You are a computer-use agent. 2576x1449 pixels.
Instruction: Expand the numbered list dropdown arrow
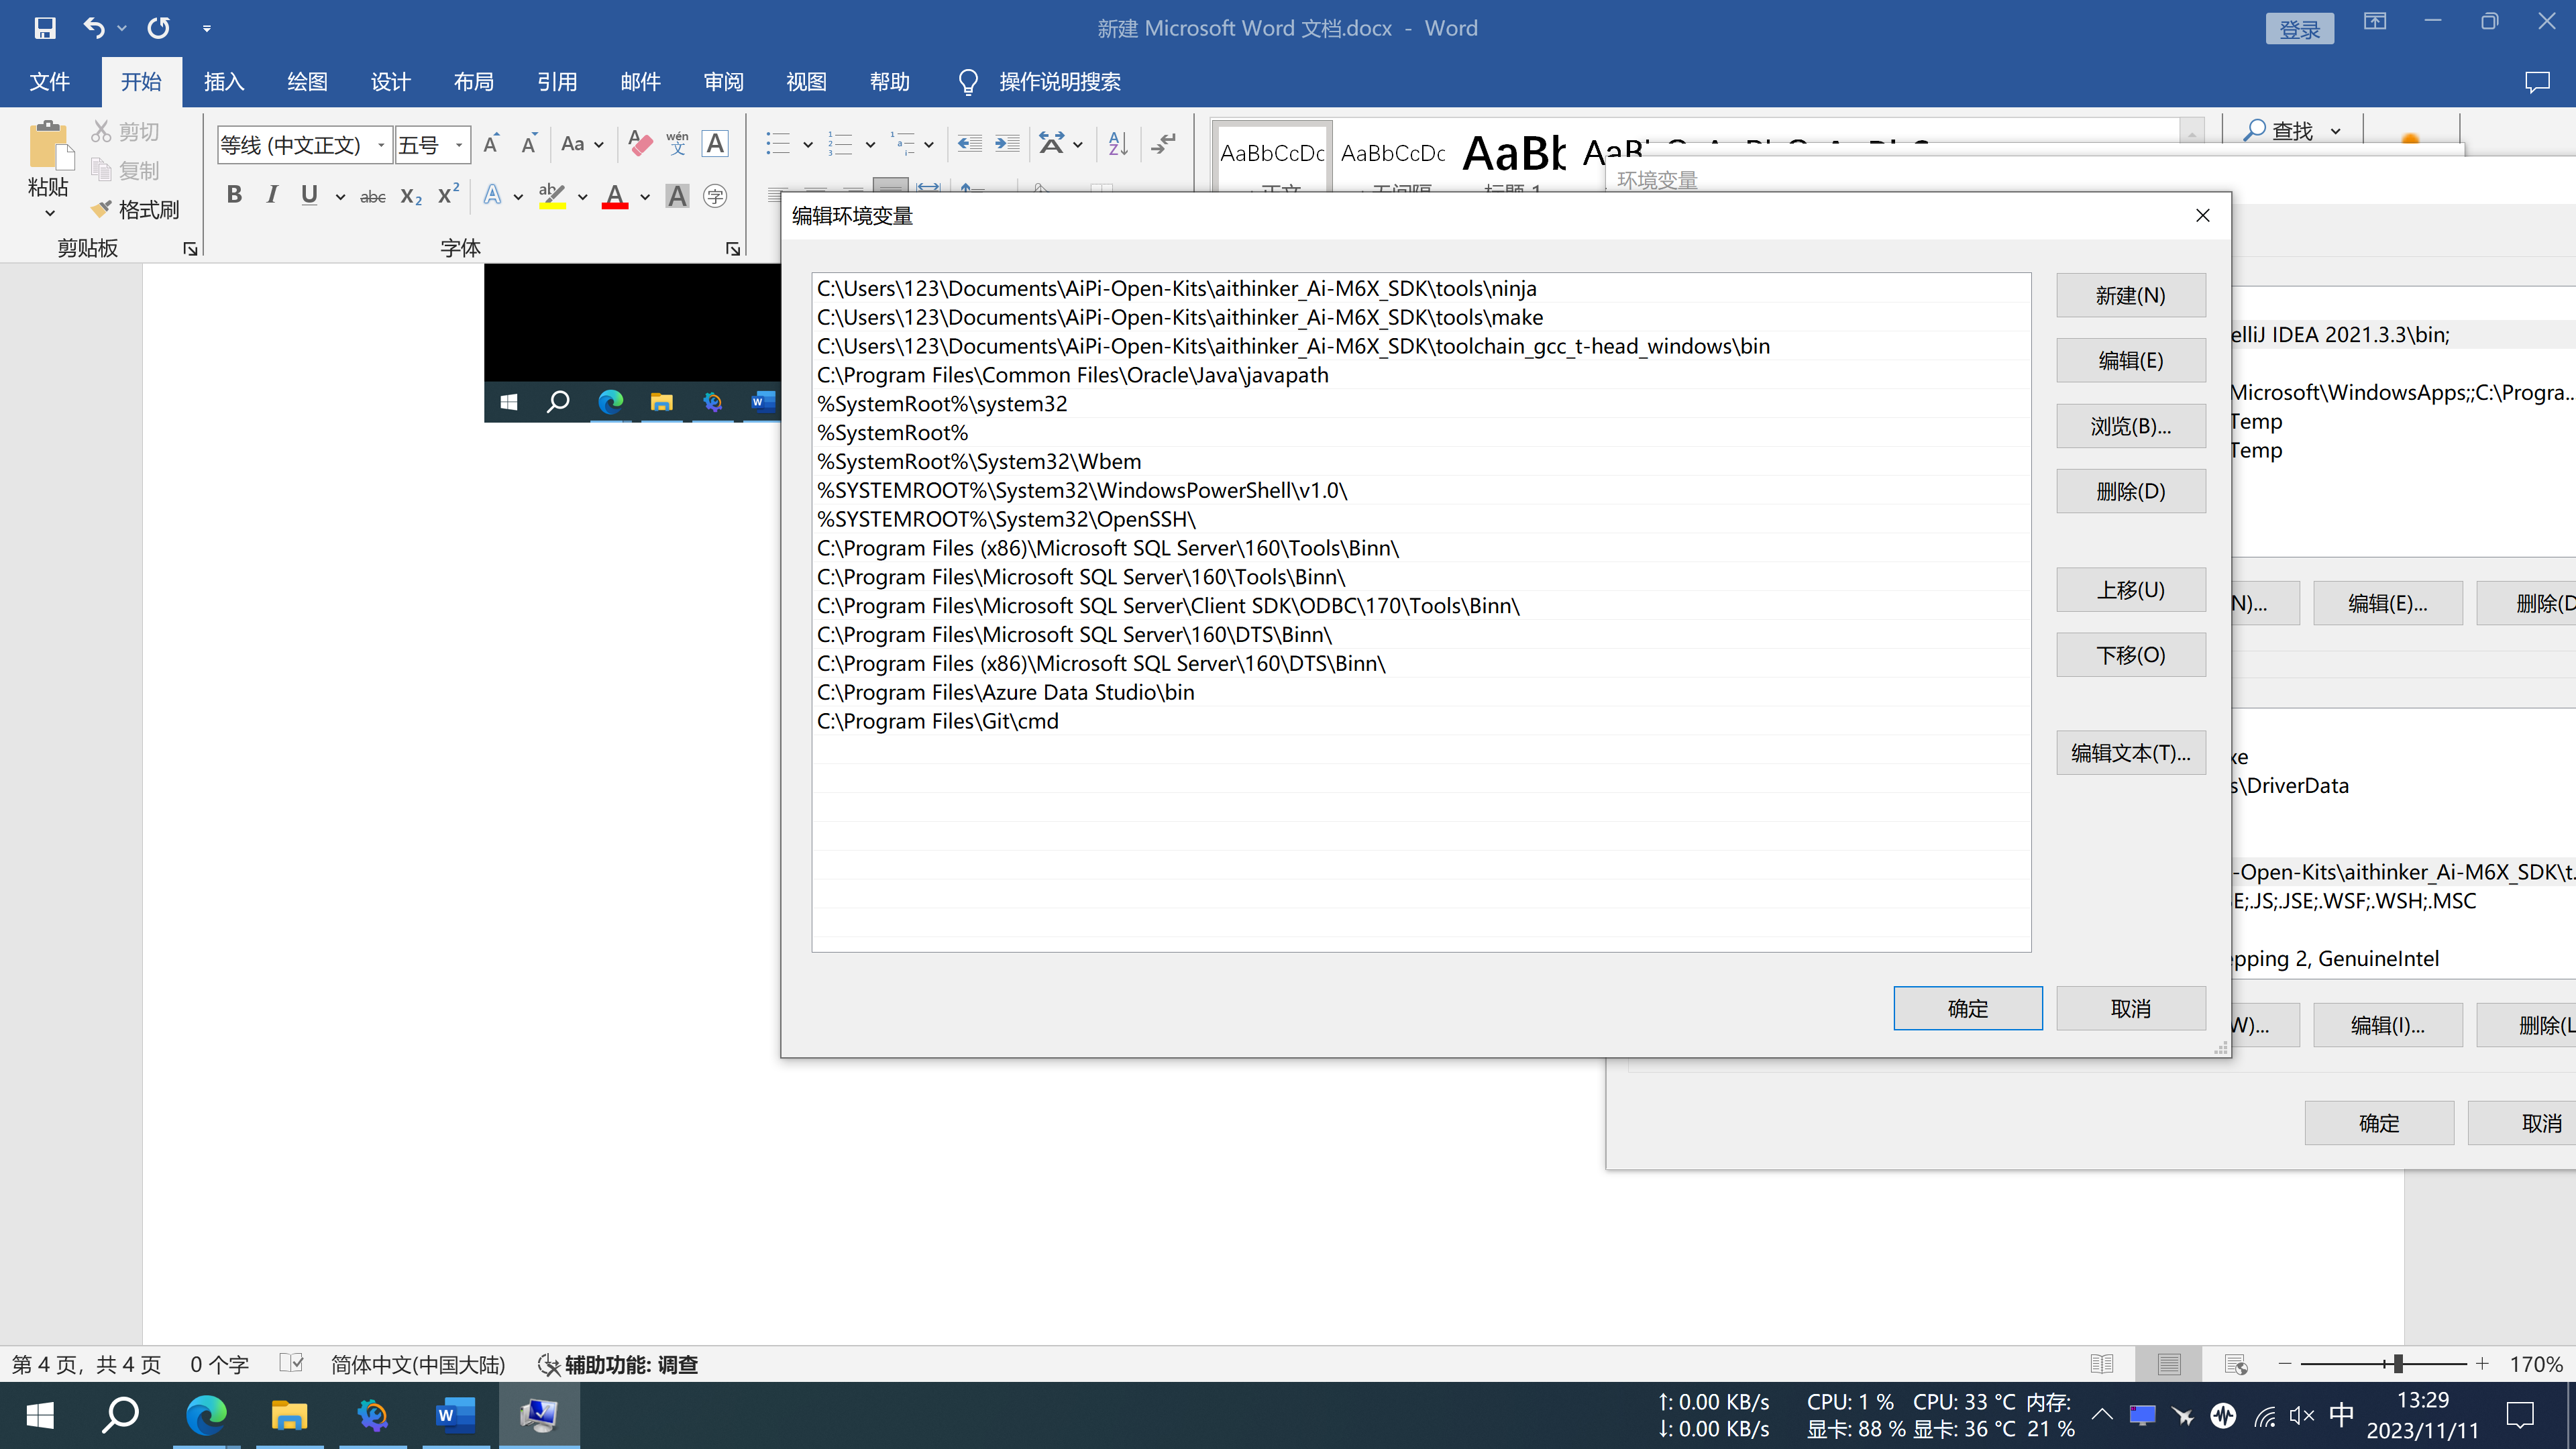pos(870,145)
